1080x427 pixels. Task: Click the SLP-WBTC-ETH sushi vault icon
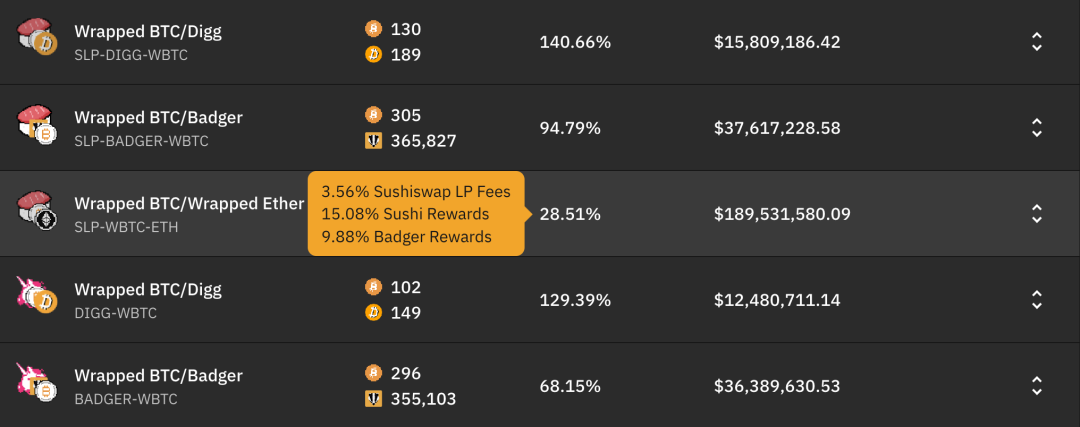37,210
